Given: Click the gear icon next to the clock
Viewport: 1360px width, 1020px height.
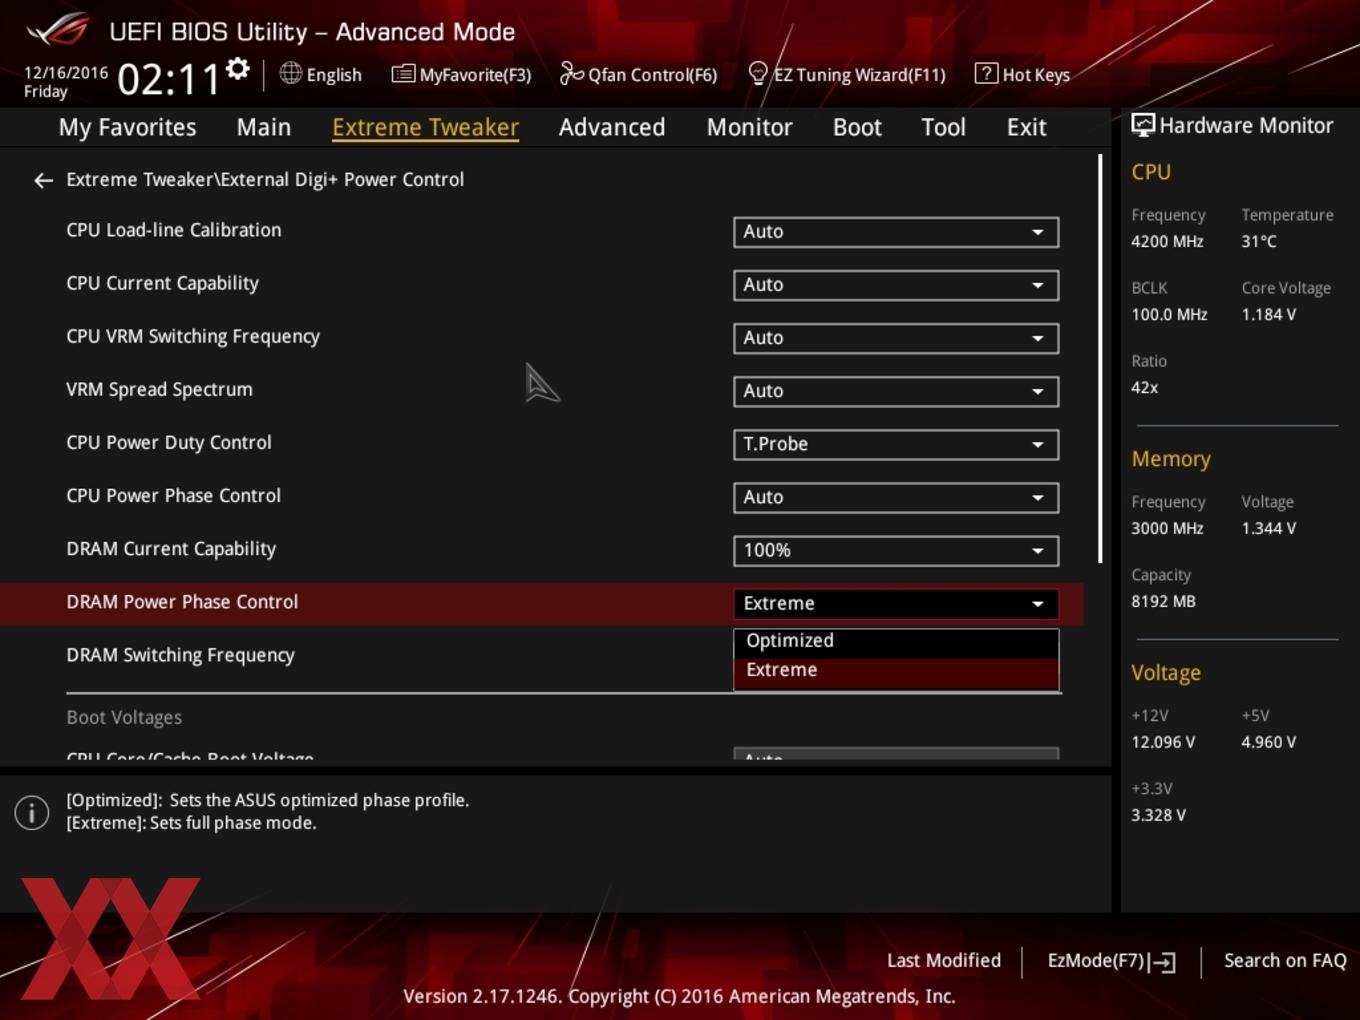Looking at the screenshot, I should coord(237,69).
